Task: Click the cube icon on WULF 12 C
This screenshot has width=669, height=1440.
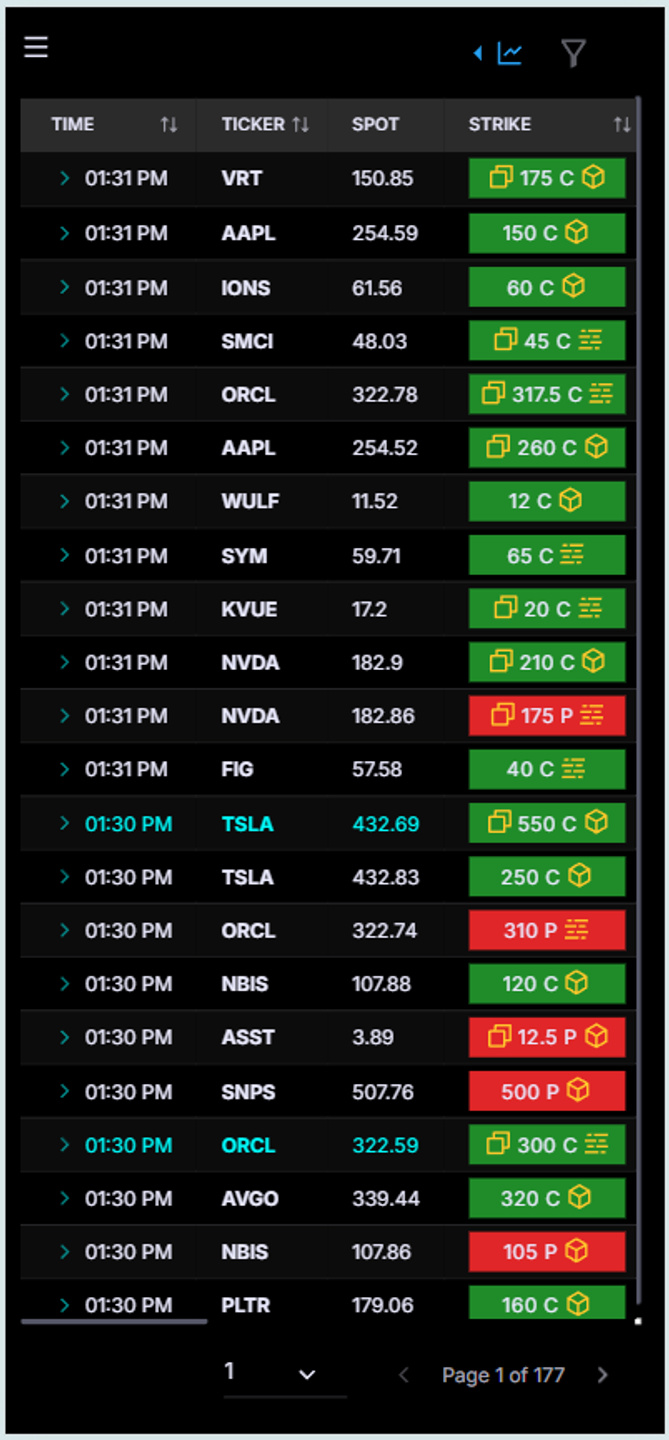Action: pyautogui.click(x=571, y=500)
